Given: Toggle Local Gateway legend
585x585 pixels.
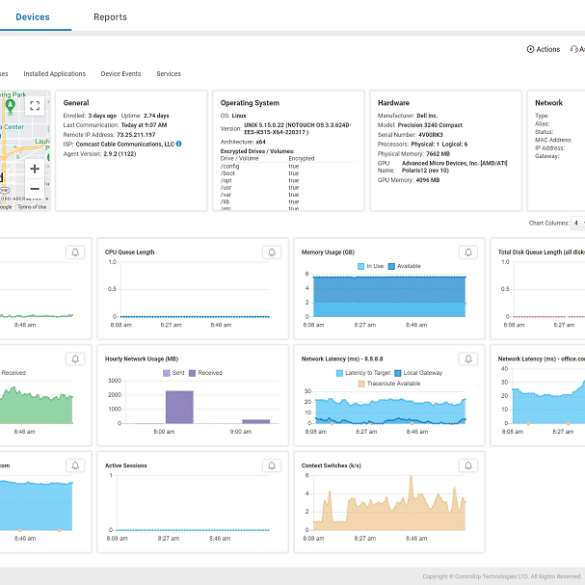Looking at the screenshot, I should (418, 373).
